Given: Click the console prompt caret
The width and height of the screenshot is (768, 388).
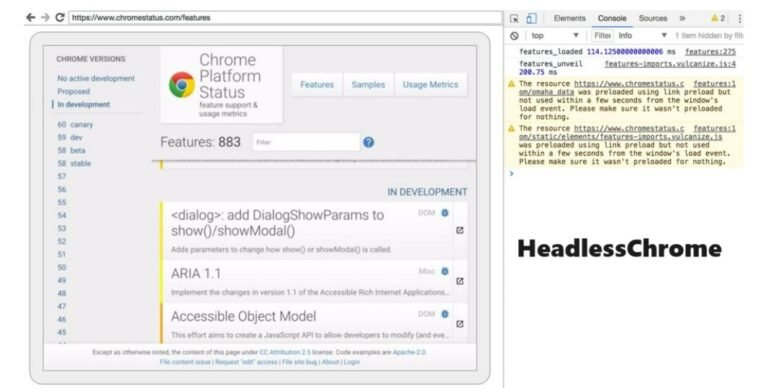Looking at the screenshot, I should pos(512,173).
